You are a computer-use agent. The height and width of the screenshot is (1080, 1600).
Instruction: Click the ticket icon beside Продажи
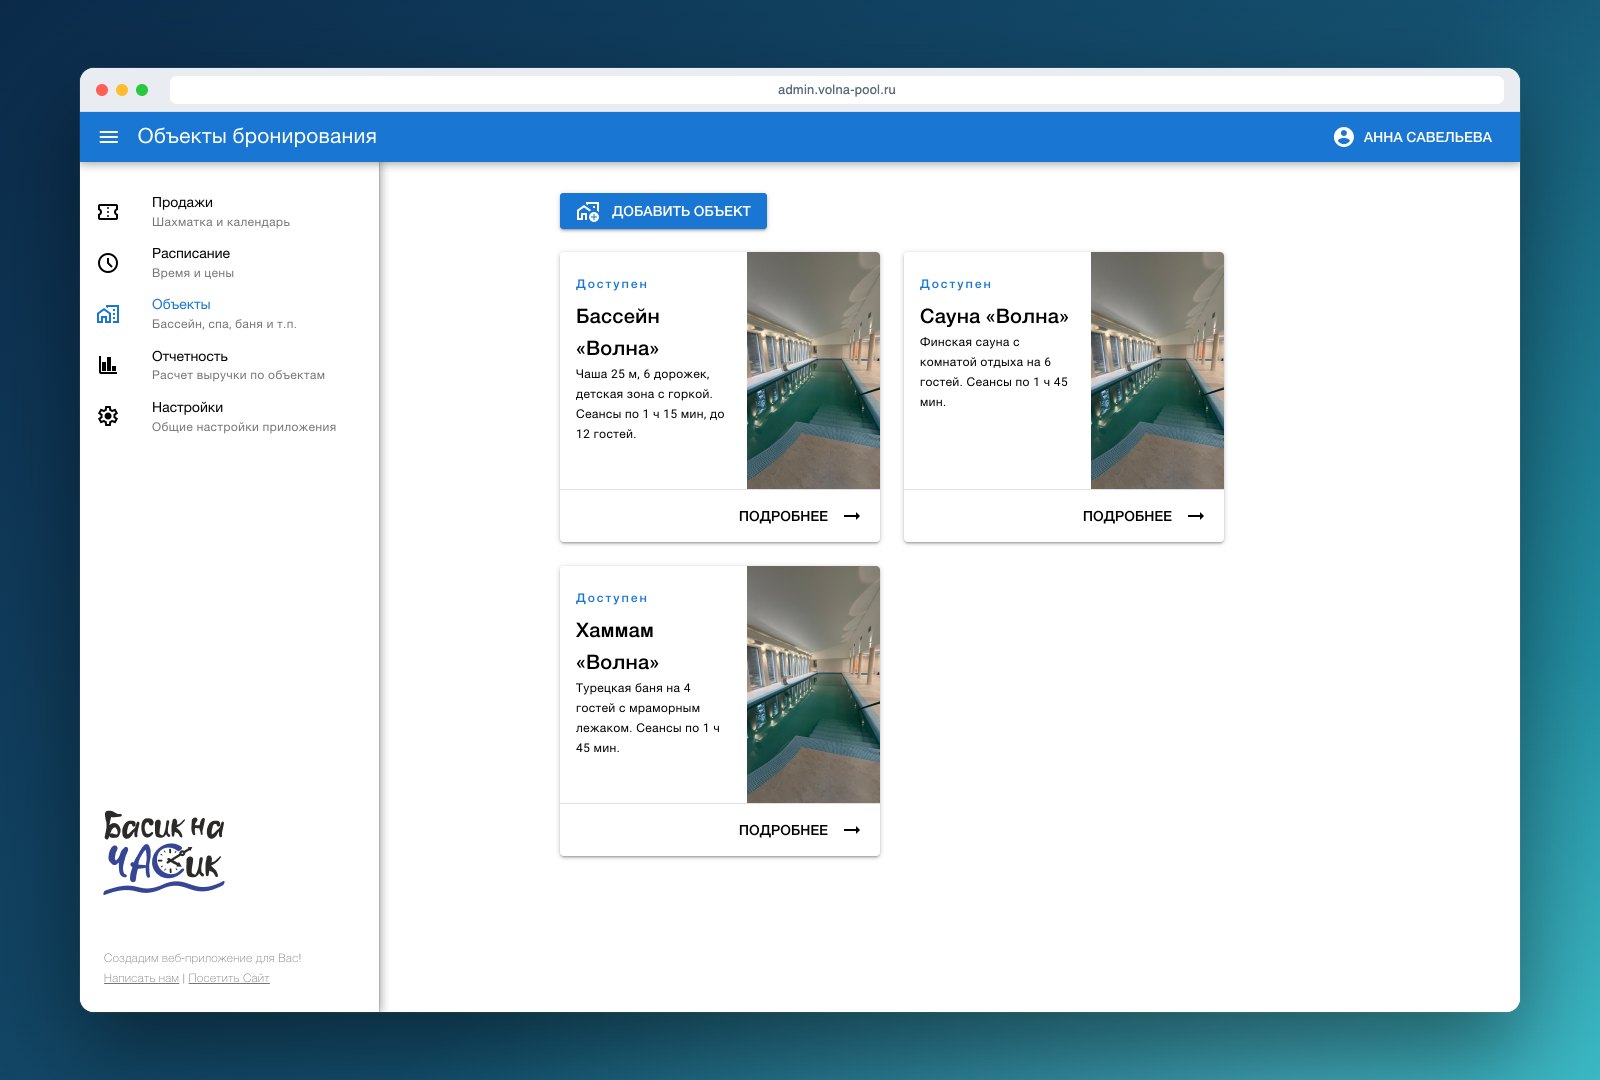[108, 212]
